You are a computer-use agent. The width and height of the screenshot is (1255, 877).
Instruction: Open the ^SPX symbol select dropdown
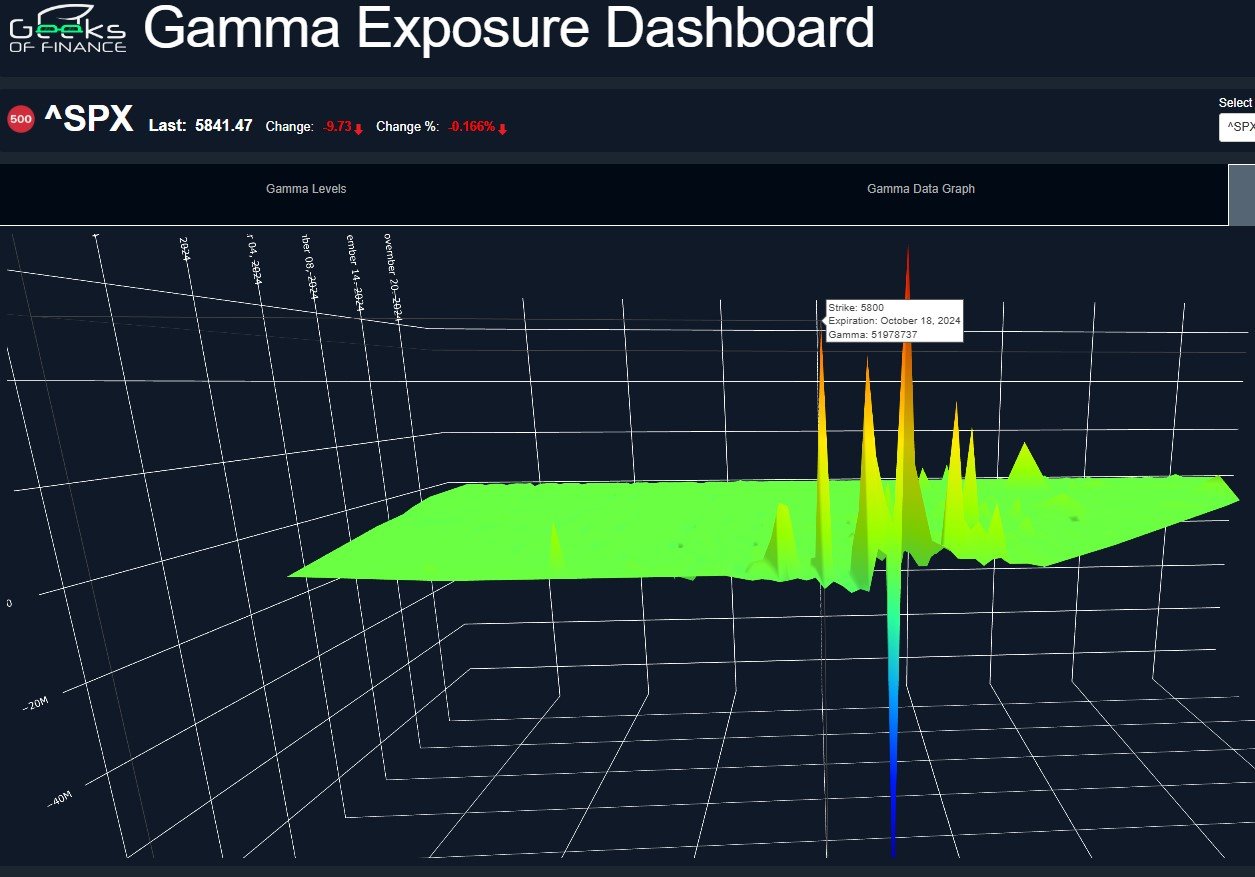coord(1237,127)
